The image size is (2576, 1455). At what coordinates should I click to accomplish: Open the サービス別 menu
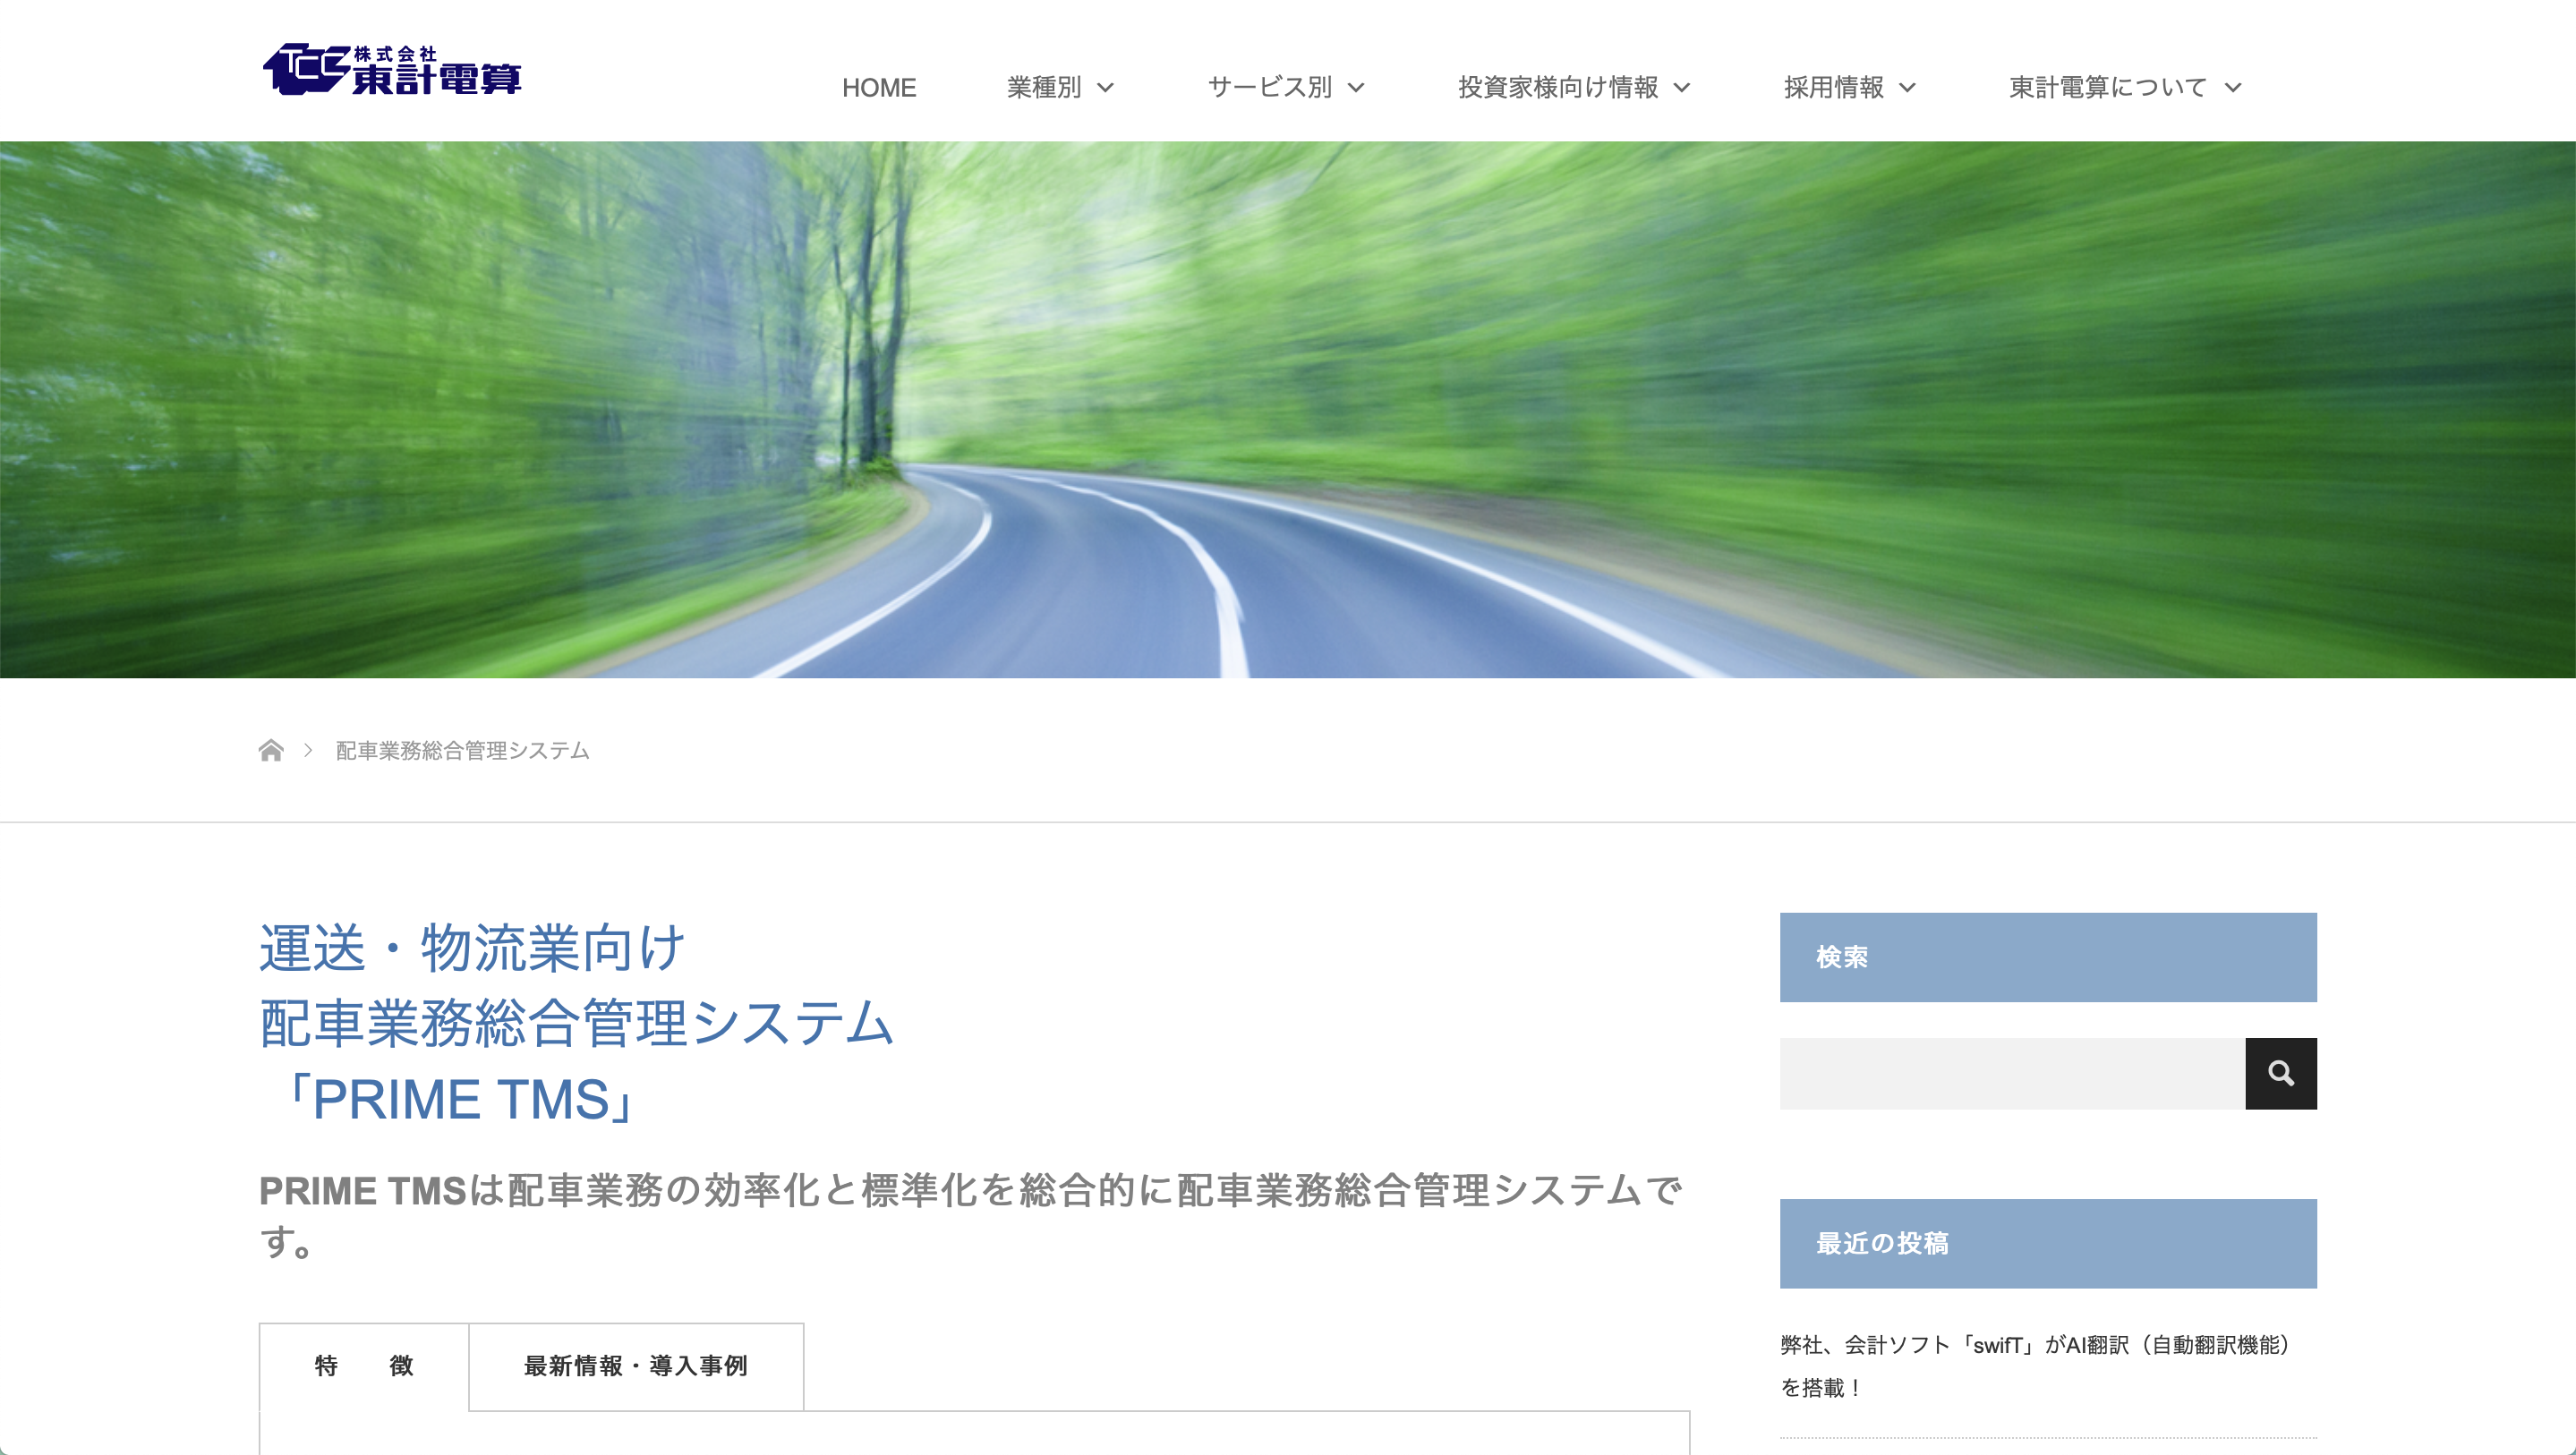pos(1270,88)
